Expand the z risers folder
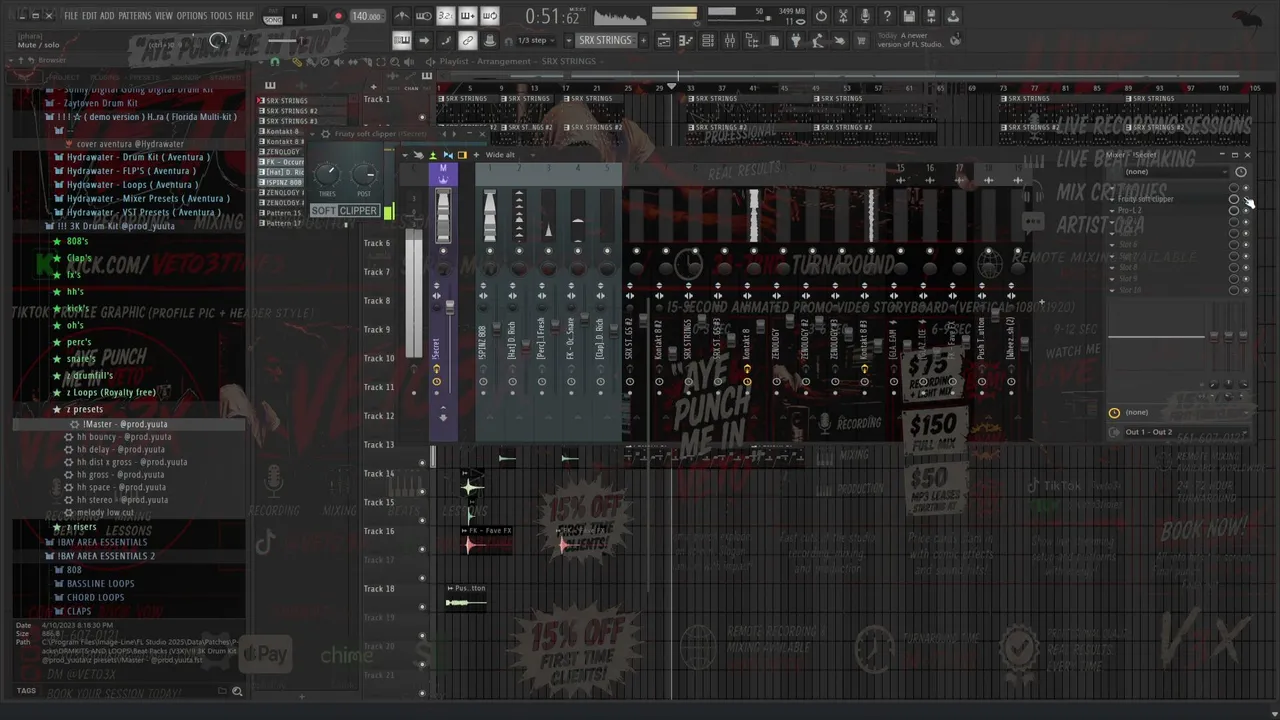The width and height of the screenshot is (1280, 720). pyautogui.click(x=81, y=527)
